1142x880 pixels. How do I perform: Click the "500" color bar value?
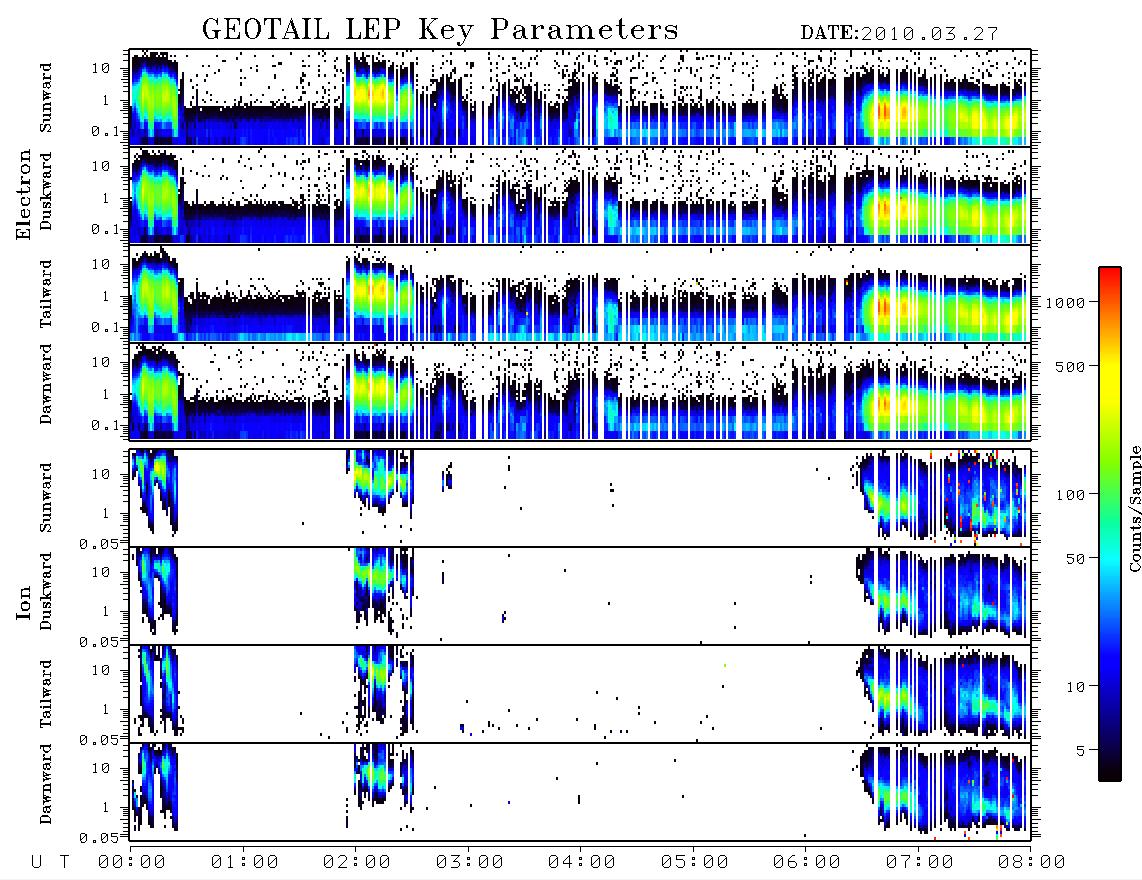coord(1071,366)
